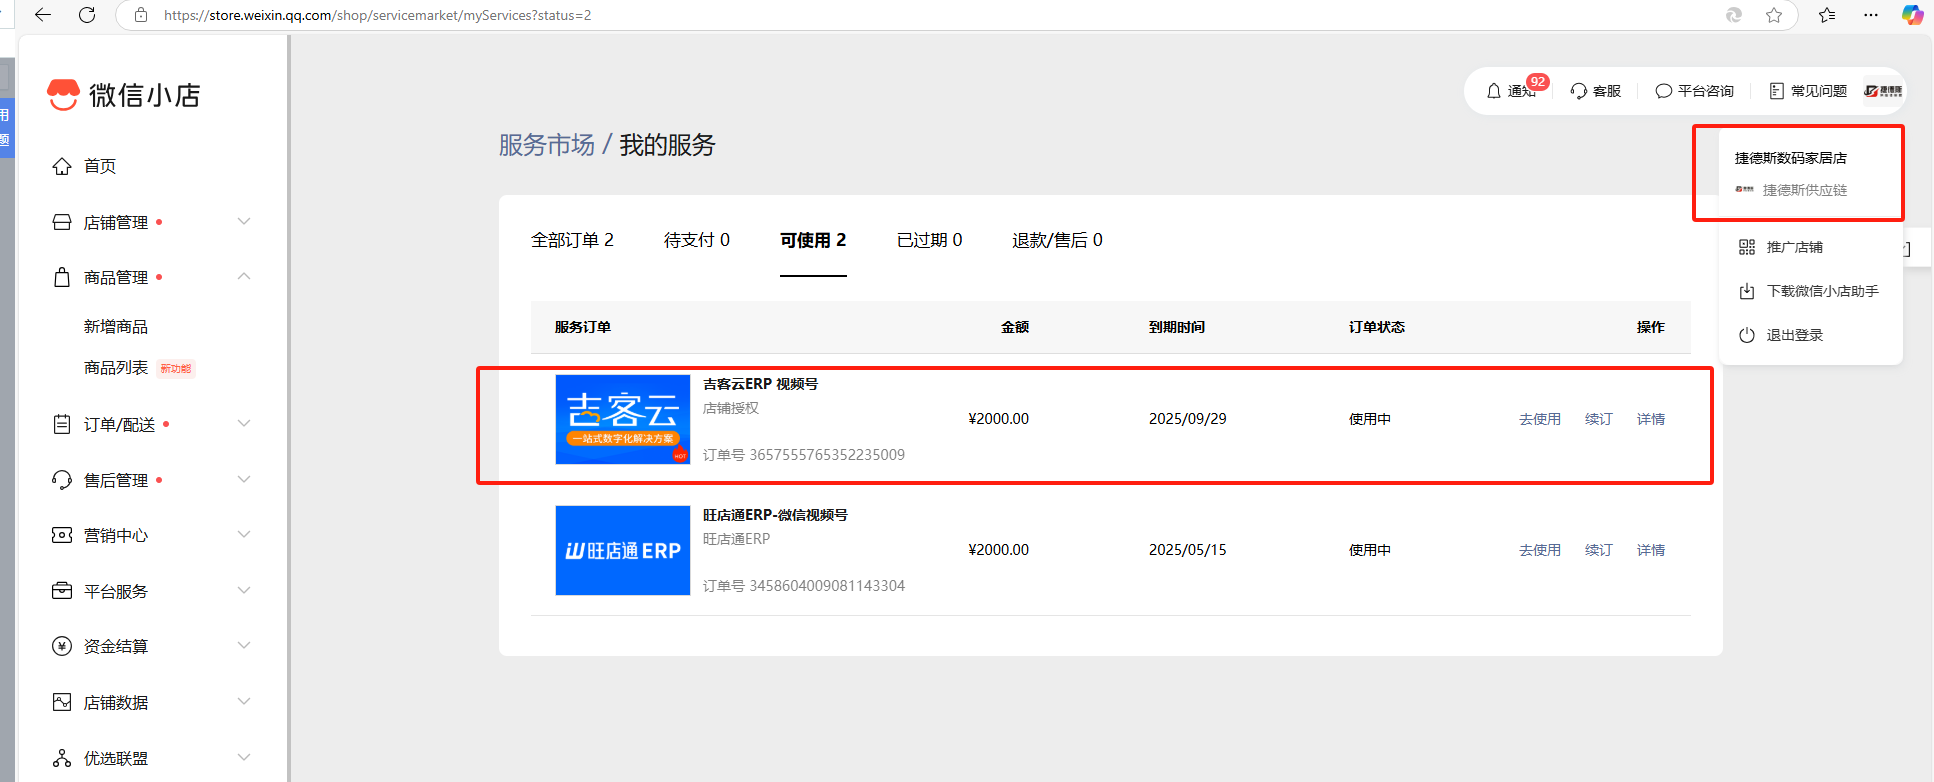Click expiry date 2025/09/29

point(1187,419)
